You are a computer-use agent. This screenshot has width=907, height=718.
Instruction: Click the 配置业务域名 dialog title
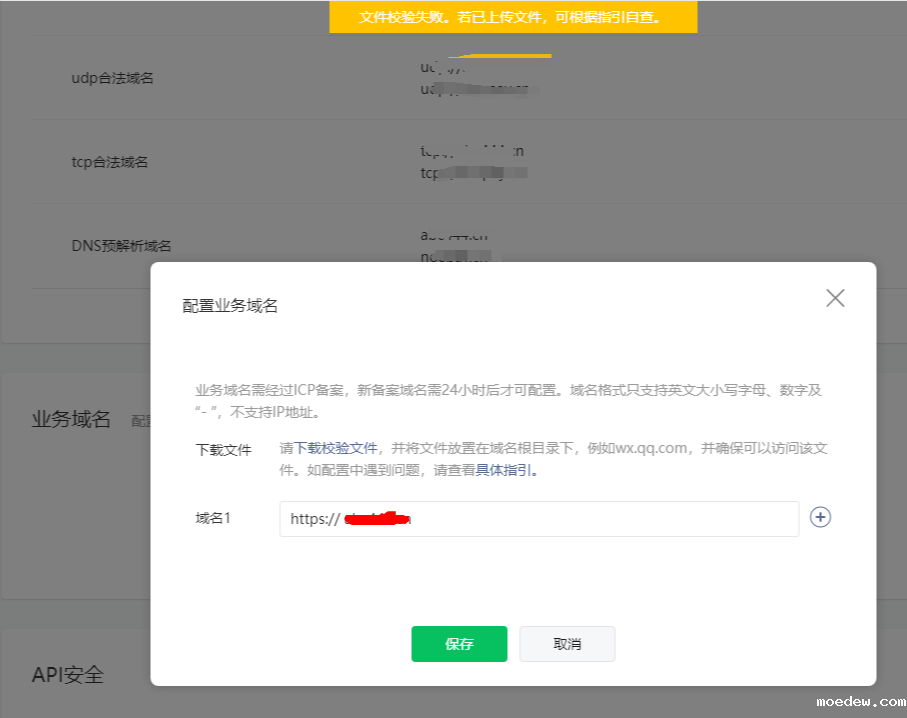pyautogui.click(x=230, y=306)
